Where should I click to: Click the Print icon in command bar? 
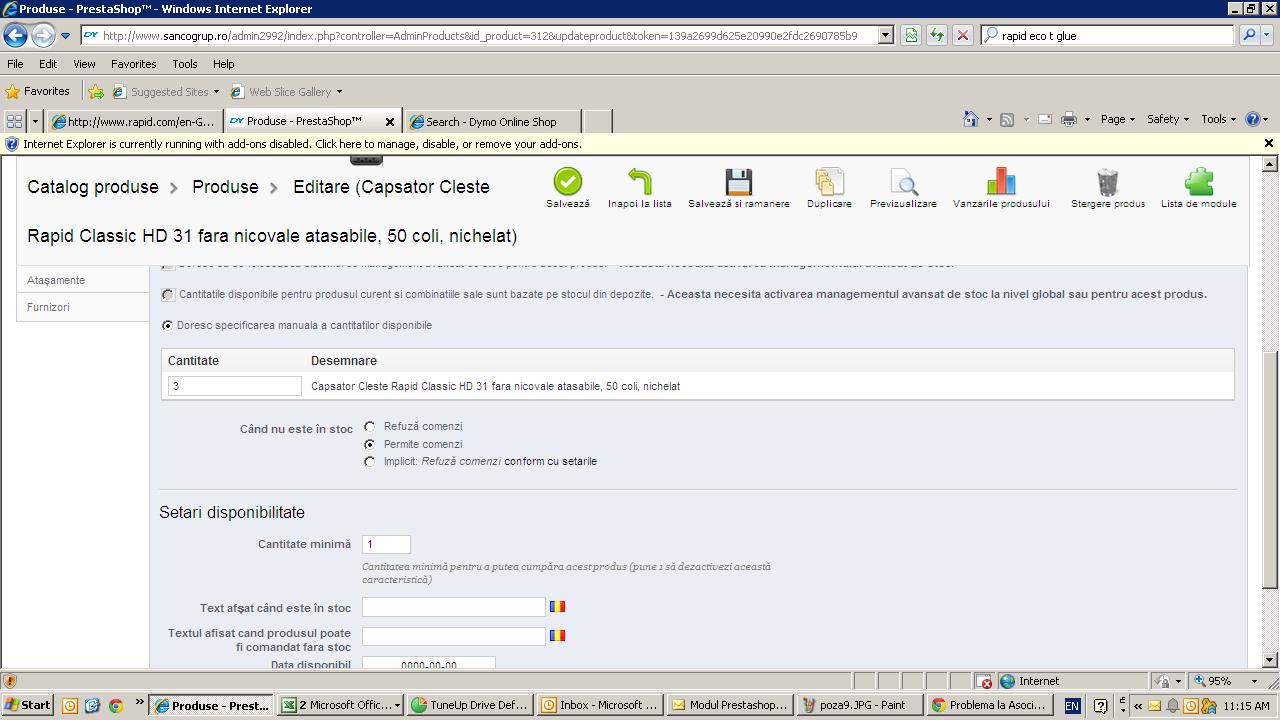pyautogui.click(x=1068, y=119)
